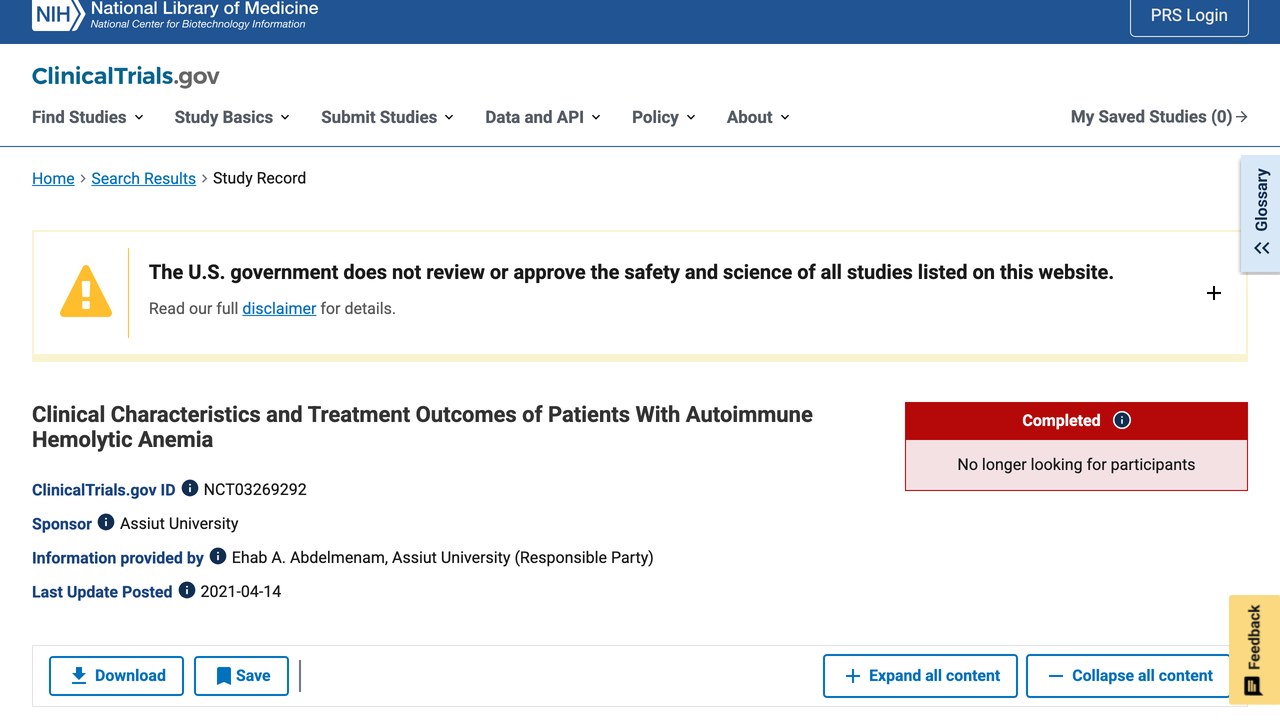Open the ClinicalTrials.gov home logo

(x=126, y=76)
